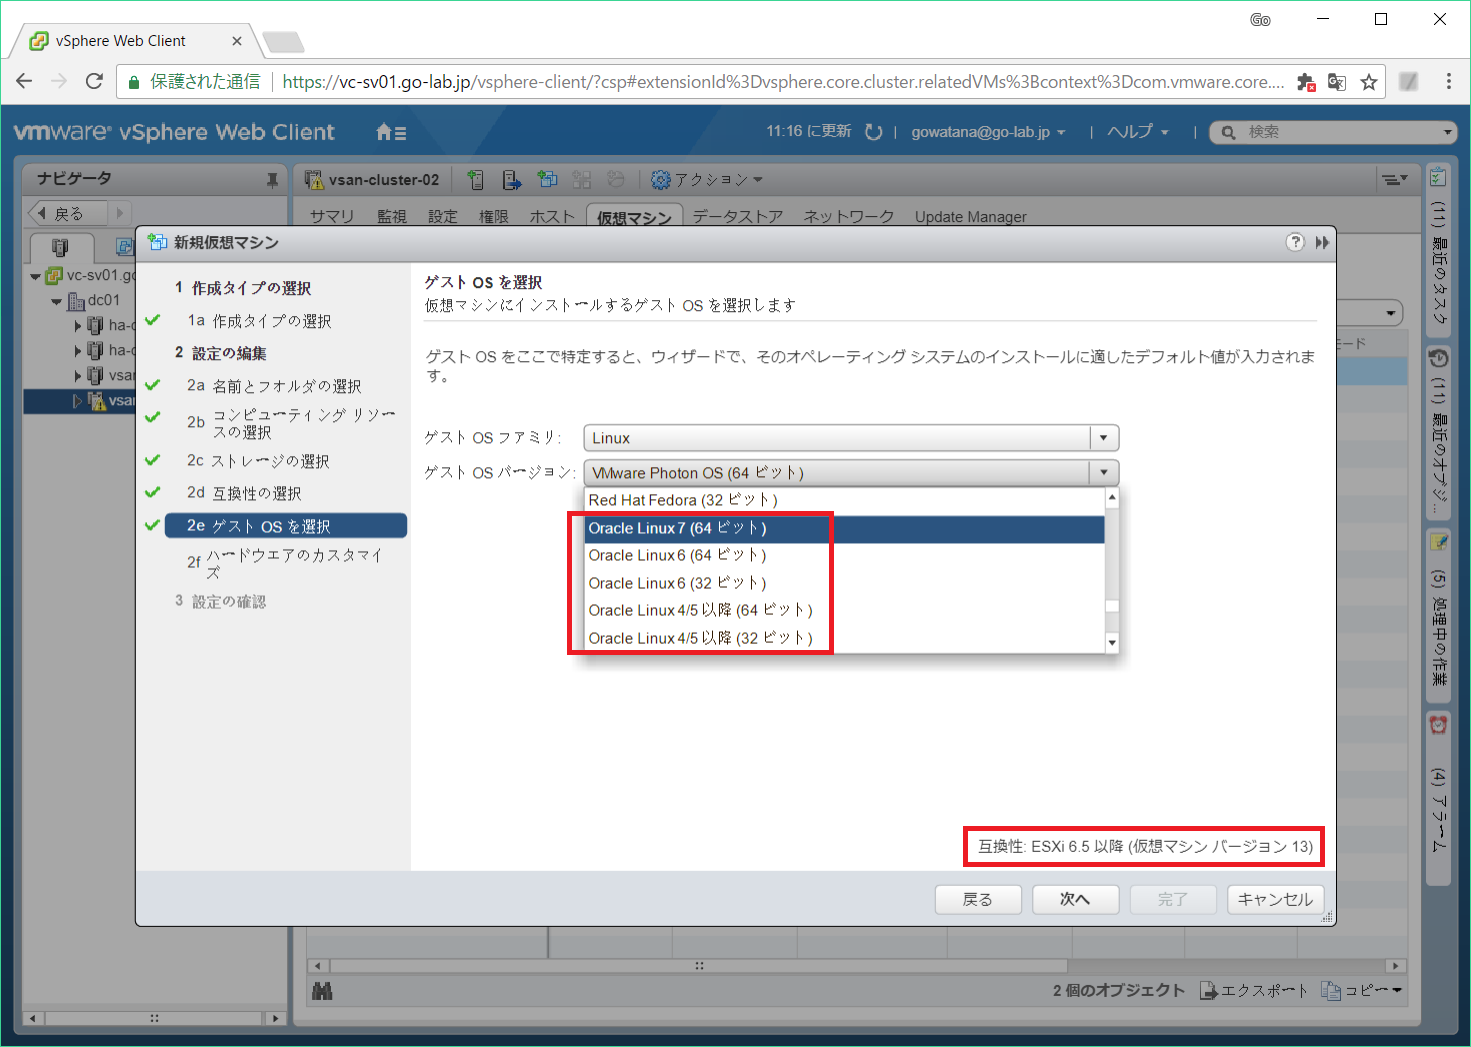The image size is (1471, 1047).
Task: Click the OS list scrollbar up arrow
Action: coord(1111,497)
